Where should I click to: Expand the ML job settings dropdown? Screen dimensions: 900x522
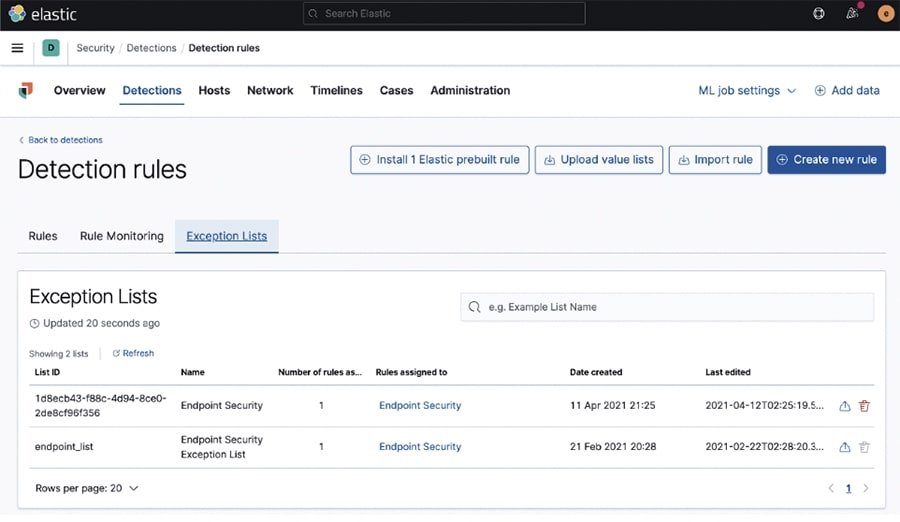(x=747, y=90)
